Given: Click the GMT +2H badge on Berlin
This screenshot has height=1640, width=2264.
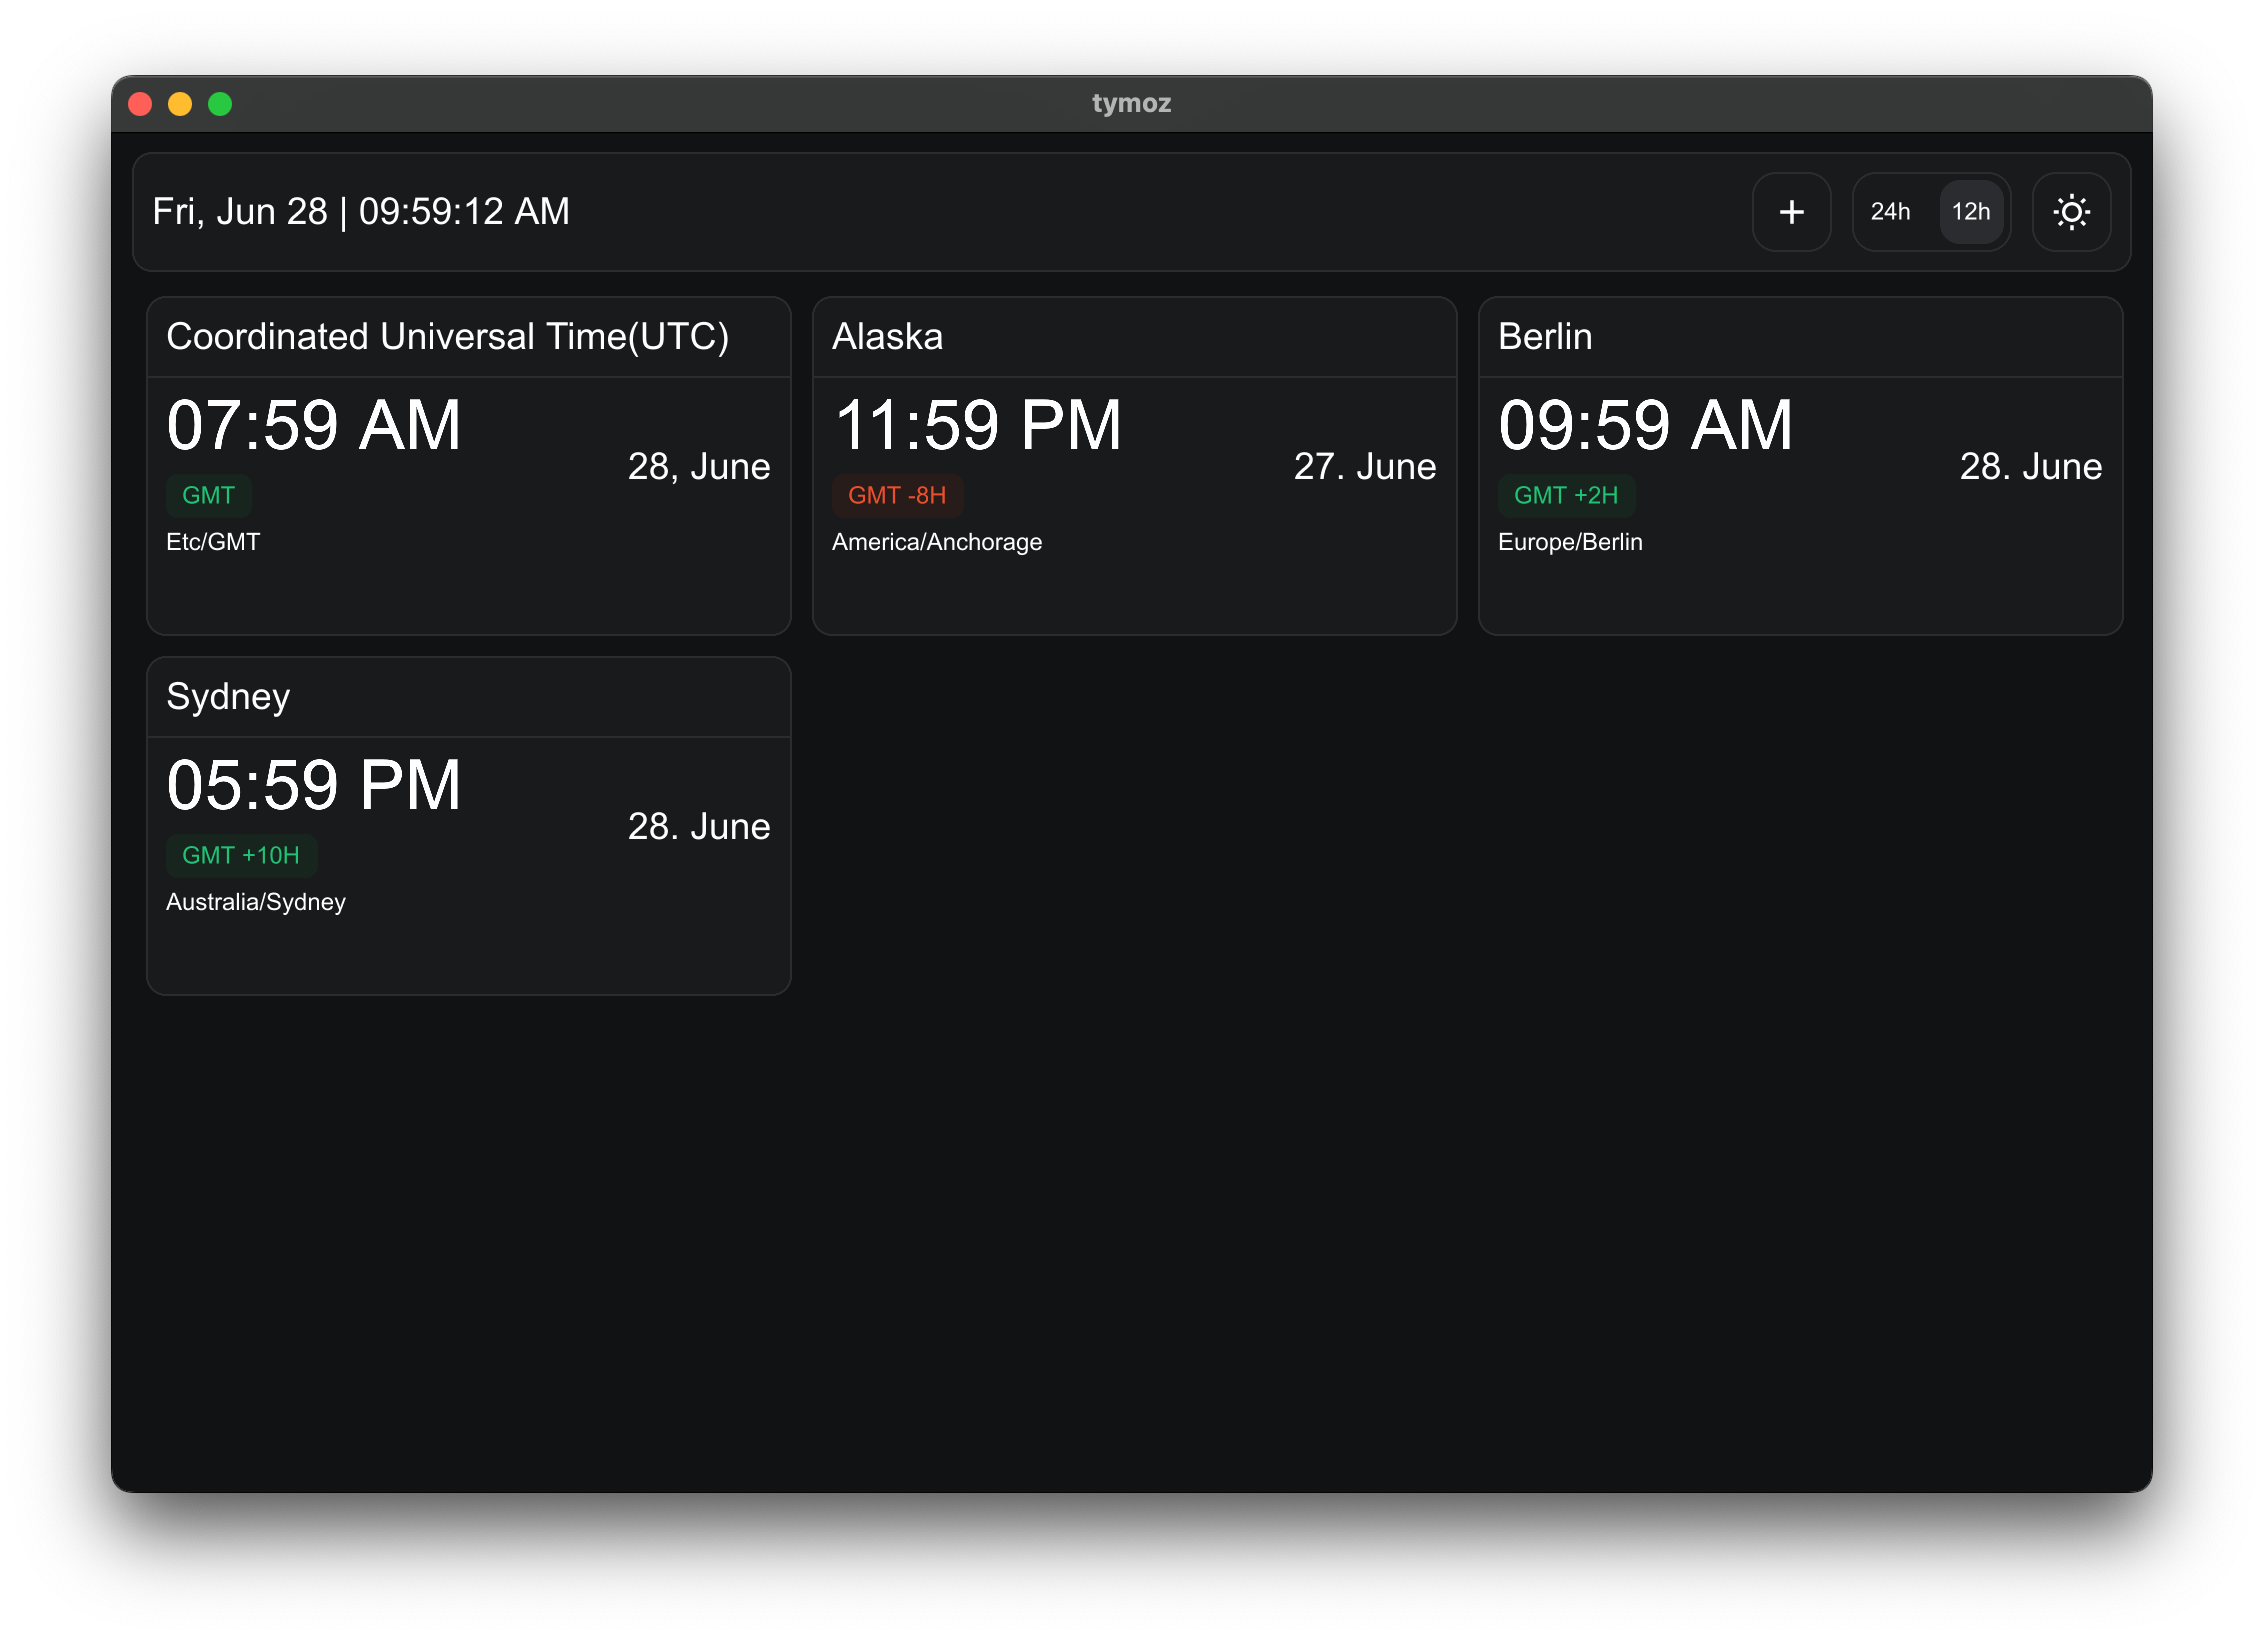Looking at the screenshot, I should 1565,495.
